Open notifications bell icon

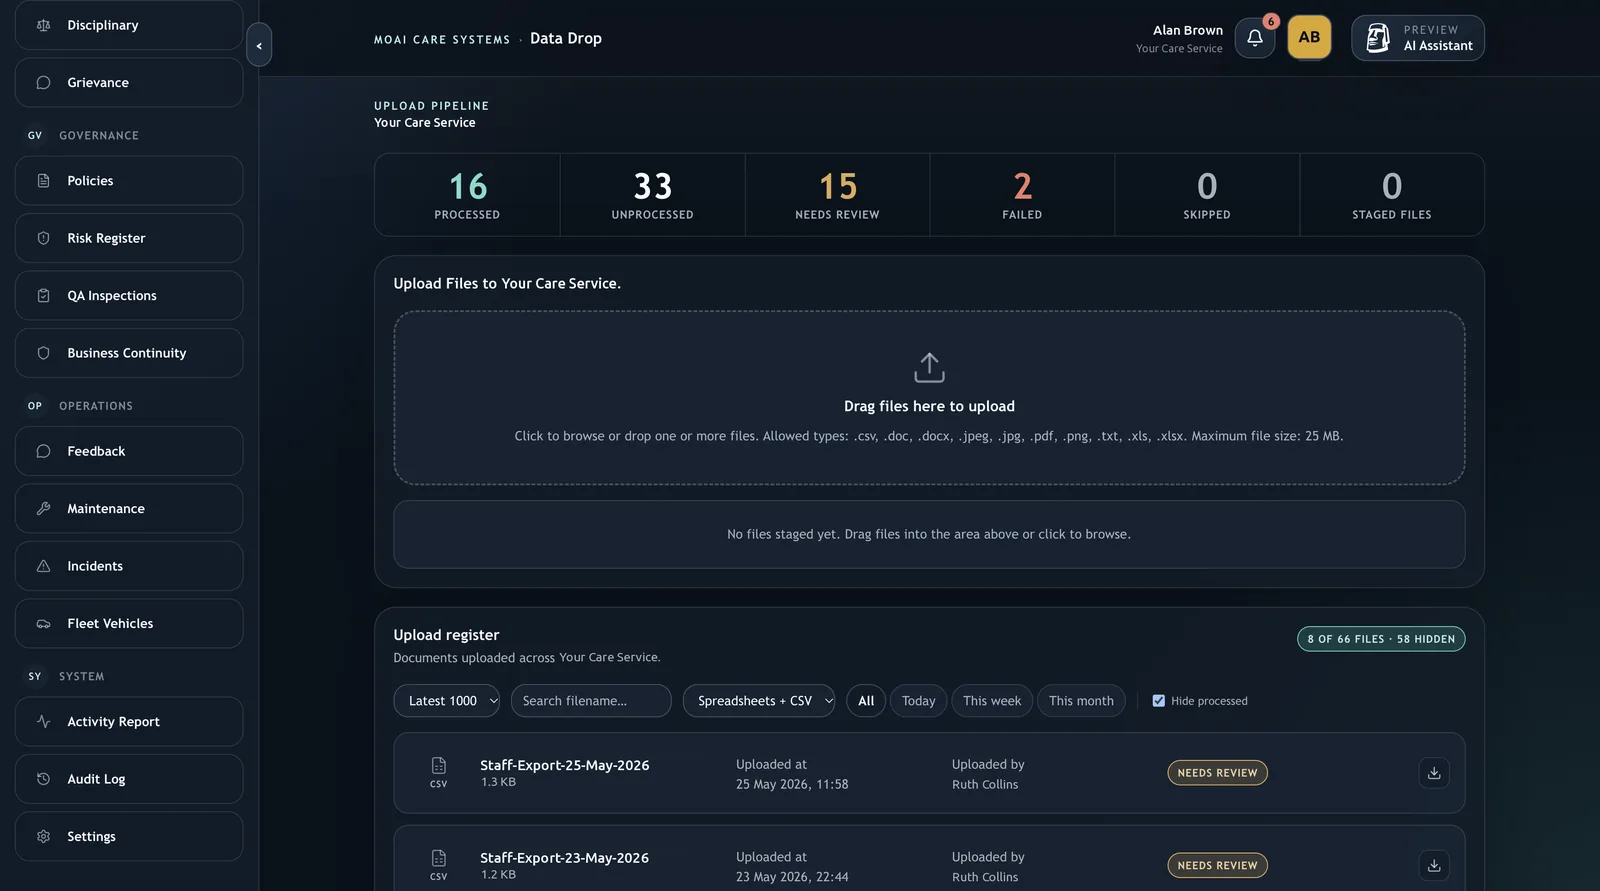coord(1254,38)
